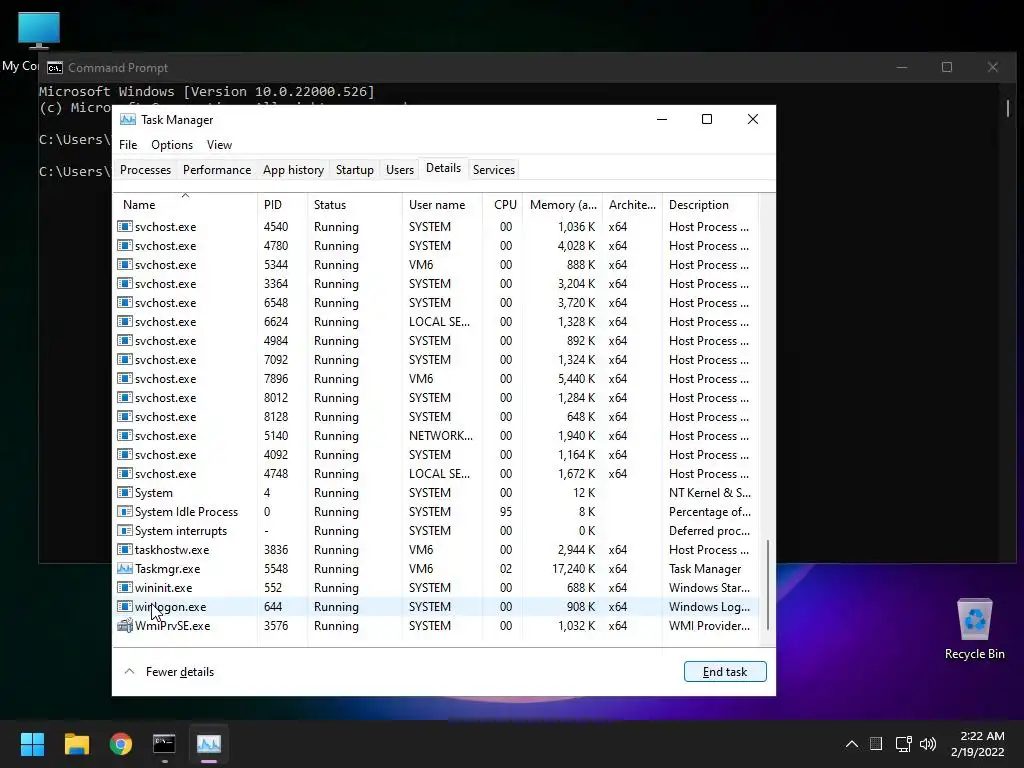Click the wininit.exe process icon
1024x768 pixels.
click(124, 588)
